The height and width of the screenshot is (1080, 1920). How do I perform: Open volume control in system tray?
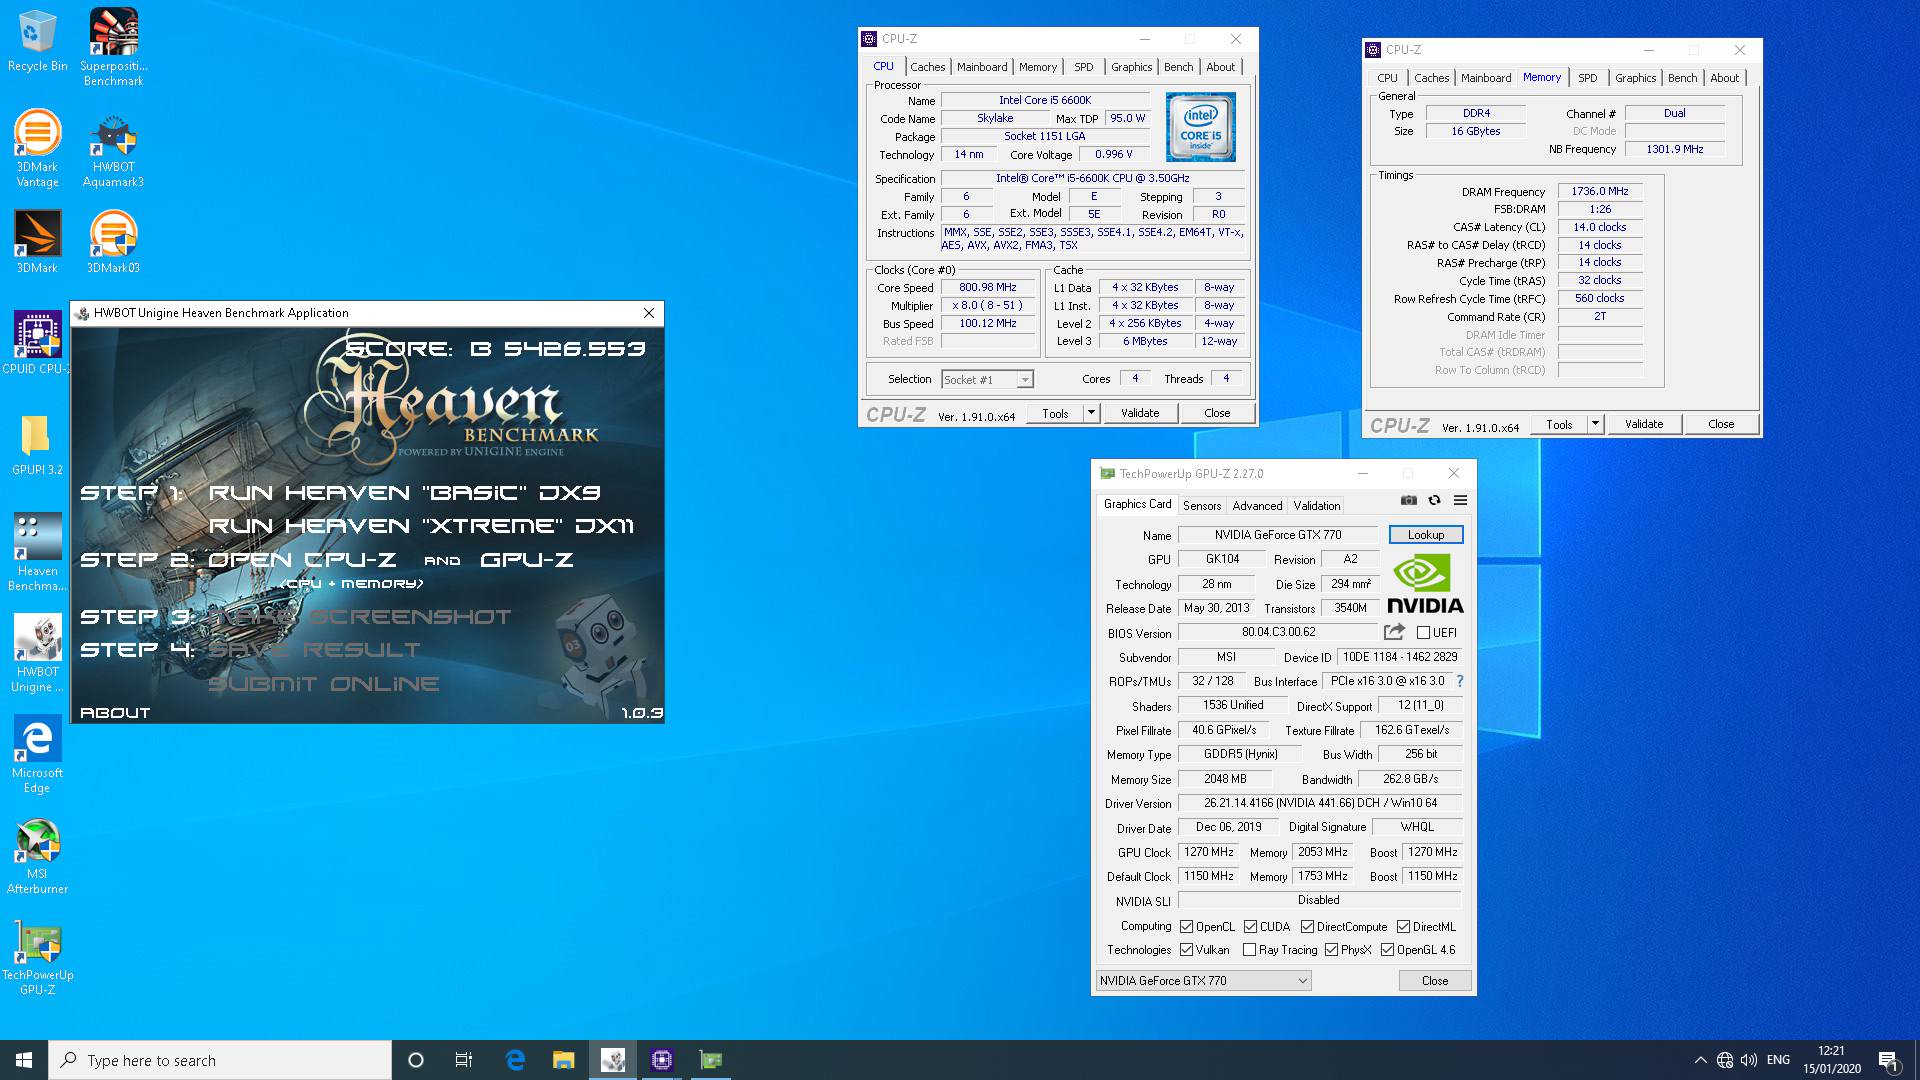coord(1749,1060)
